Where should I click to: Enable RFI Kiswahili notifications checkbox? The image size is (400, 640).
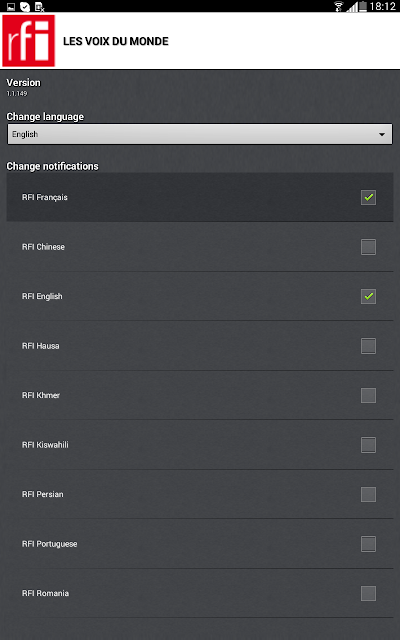(368, 445)
